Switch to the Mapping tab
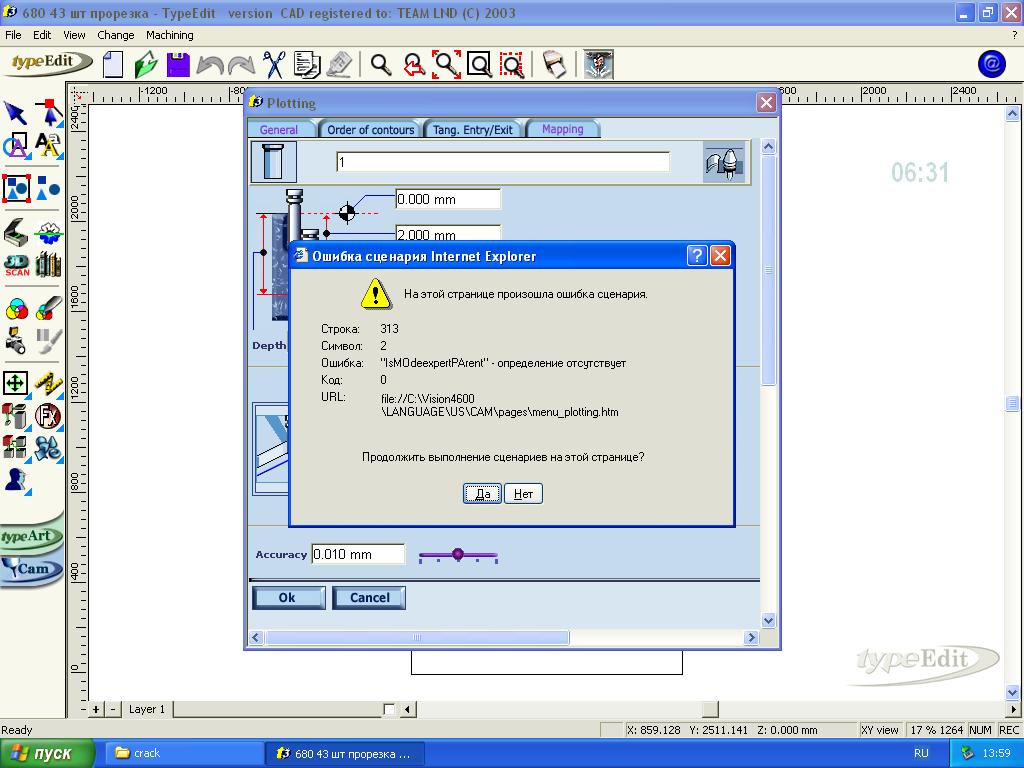Viewport: 1024px width, 768px height. [562, 129]
